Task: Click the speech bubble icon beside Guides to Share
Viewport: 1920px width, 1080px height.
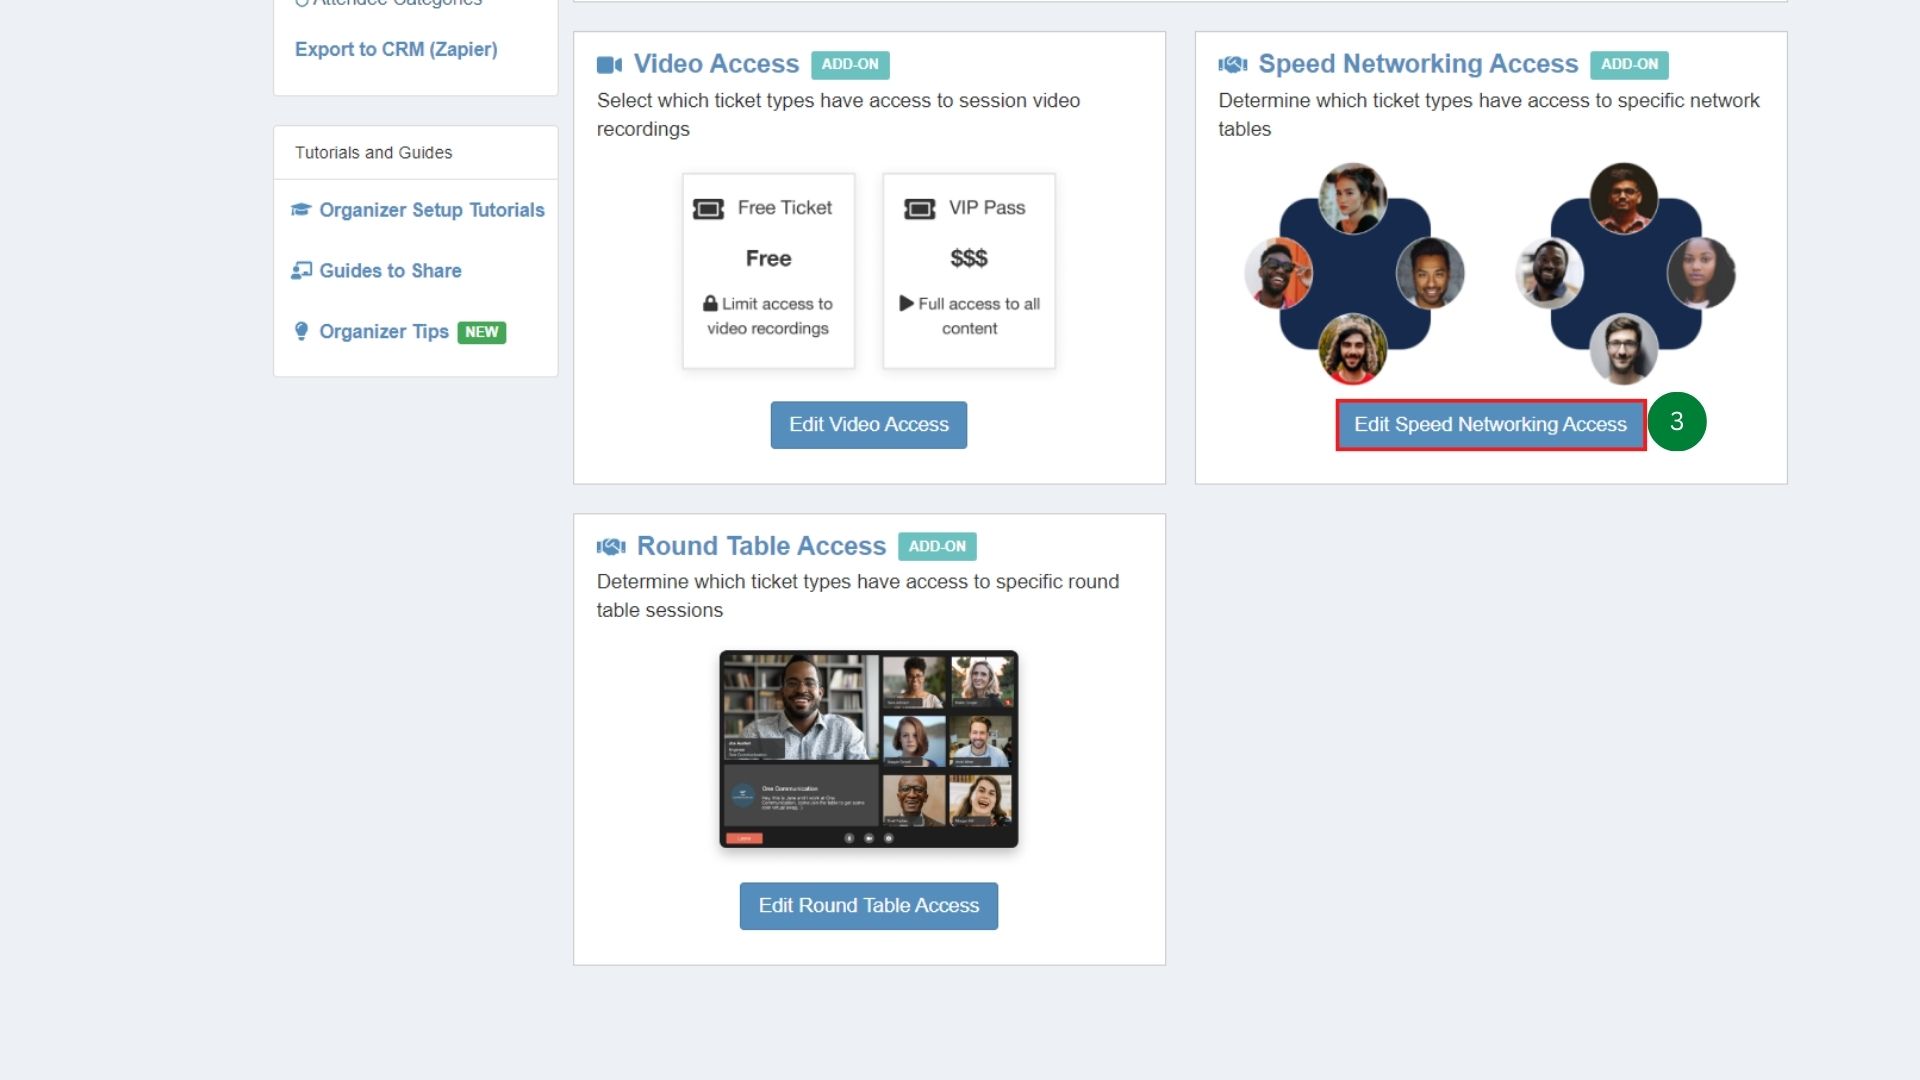Action: 301,270
